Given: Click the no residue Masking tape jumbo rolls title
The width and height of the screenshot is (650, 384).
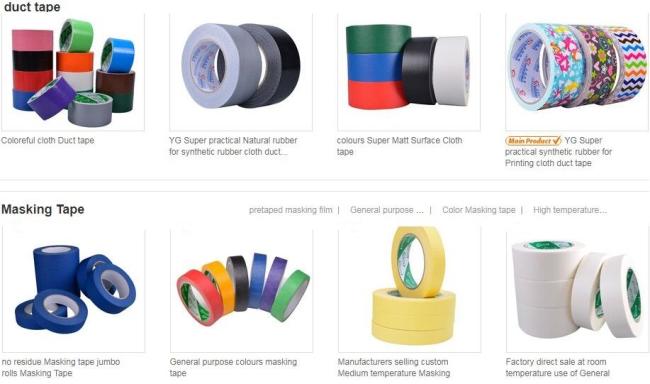Looking at the screenshot, I should coord(61,367).
